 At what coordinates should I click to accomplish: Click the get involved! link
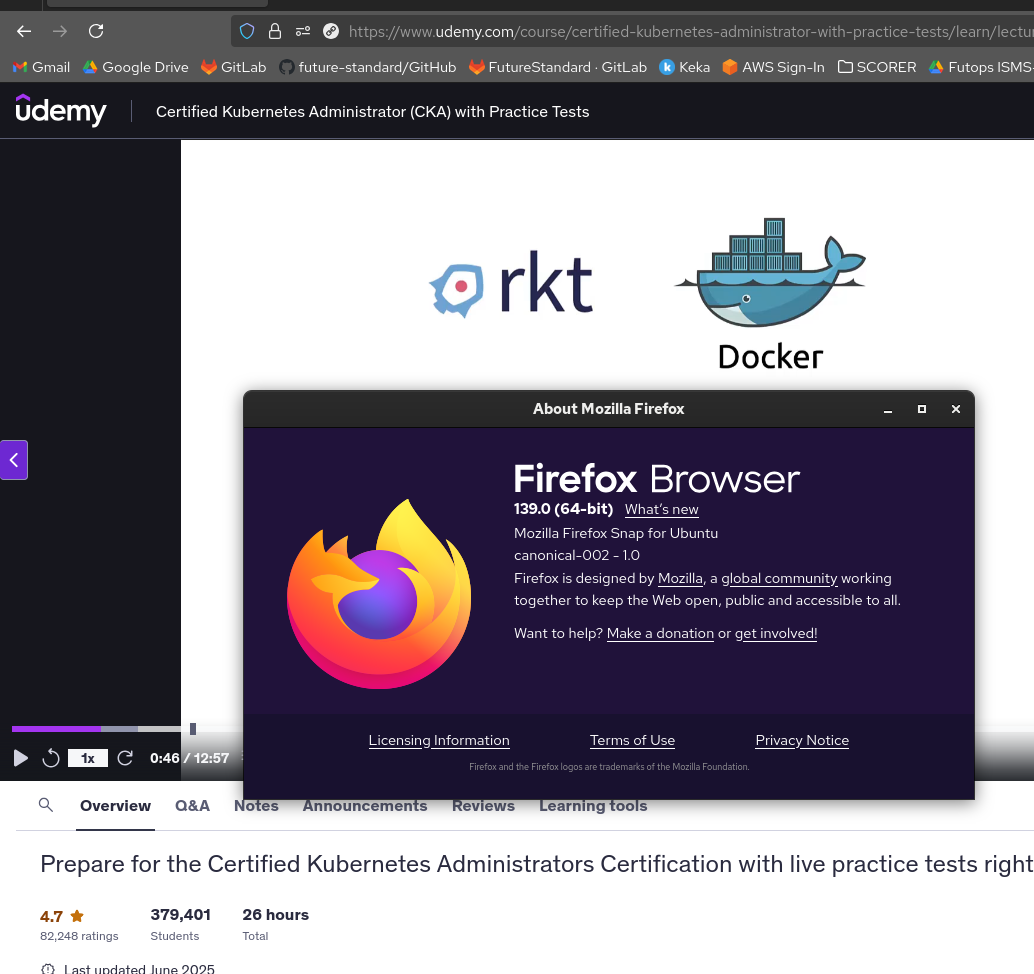tap(776, 633)
